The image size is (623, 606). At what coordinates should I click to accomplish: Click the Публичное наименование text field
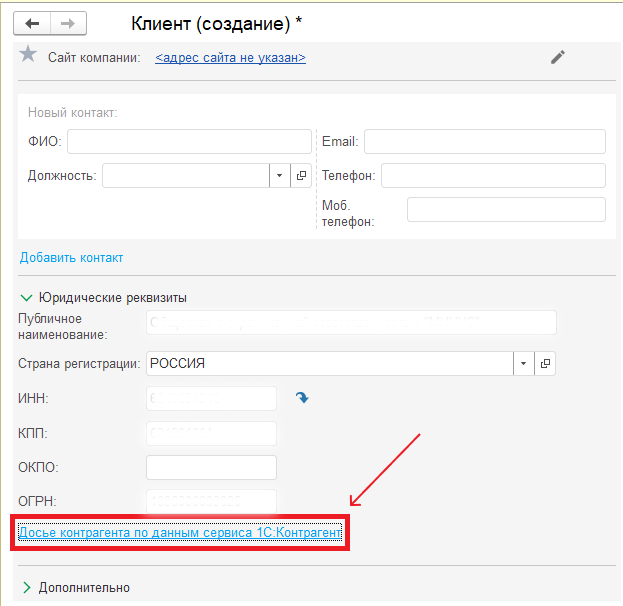point(350,322)
